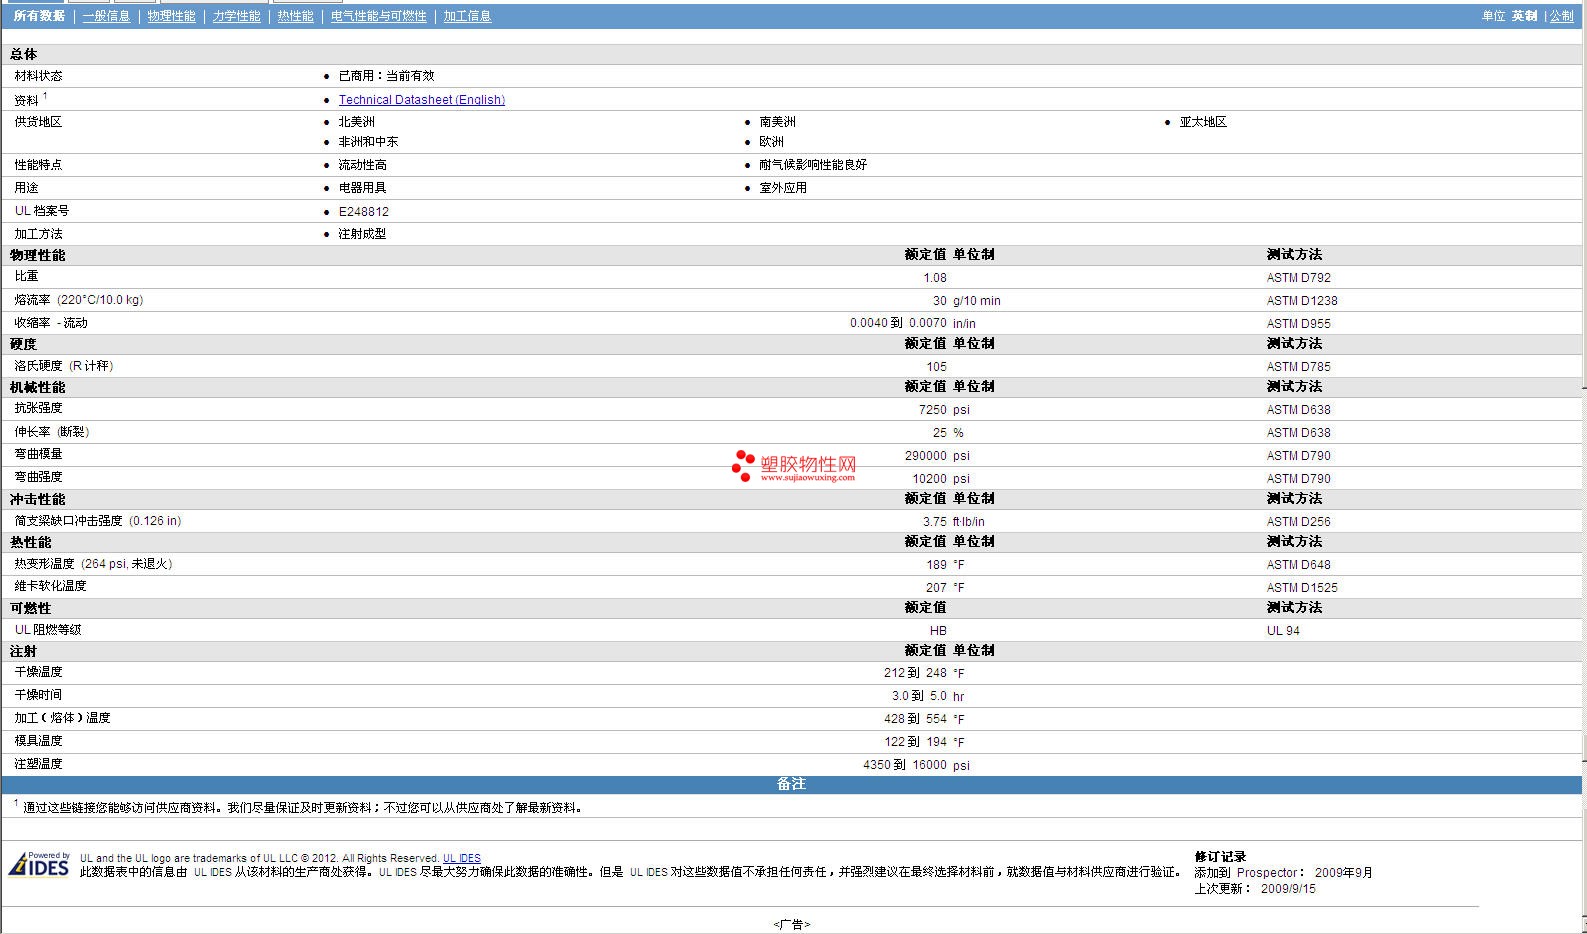
Task: Click the ASTM D1525 test method
Action: (1302, 588)
